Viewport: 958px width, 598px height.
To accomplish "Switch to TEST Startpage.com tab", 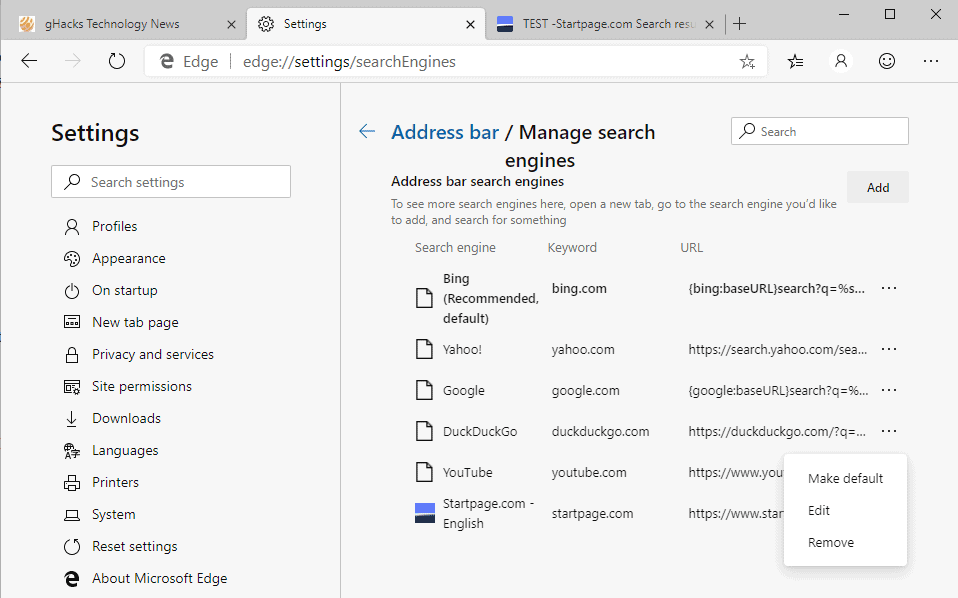I will pyautogui.click(x=605, y=24).
